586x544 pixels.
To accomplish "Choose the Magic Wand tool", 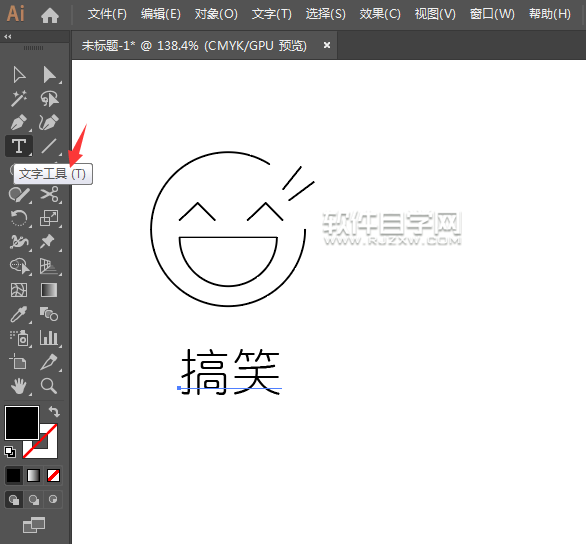I will [19, 99].
